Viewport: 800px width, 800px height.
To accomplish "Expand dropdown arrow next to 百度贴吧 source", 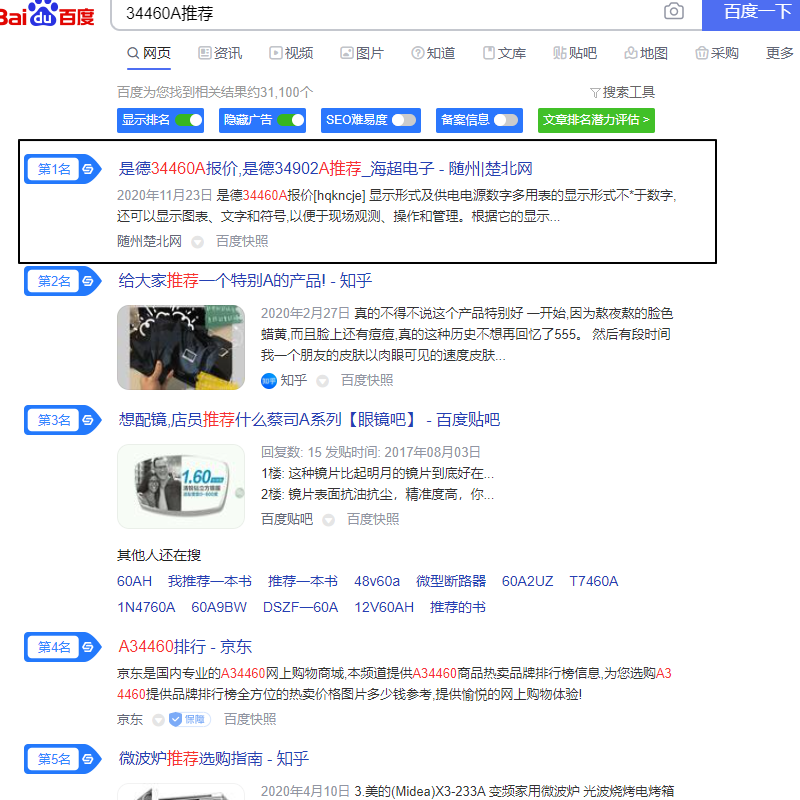I will 329,520.
